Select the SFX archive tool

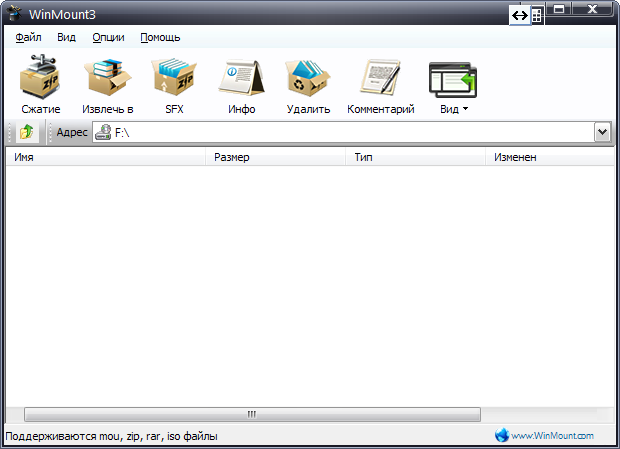tap(174, 77)
